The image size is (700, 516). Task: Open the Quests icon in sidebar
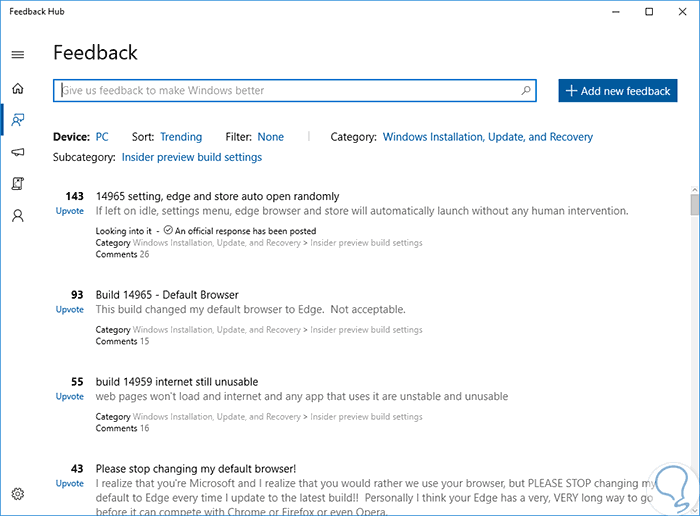(x=18, y=183)
